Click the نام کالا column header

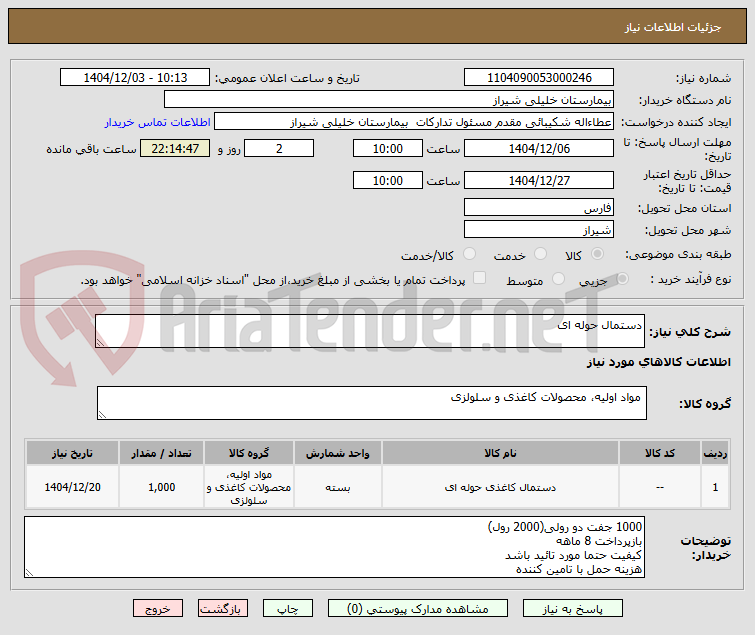(500, 453)
